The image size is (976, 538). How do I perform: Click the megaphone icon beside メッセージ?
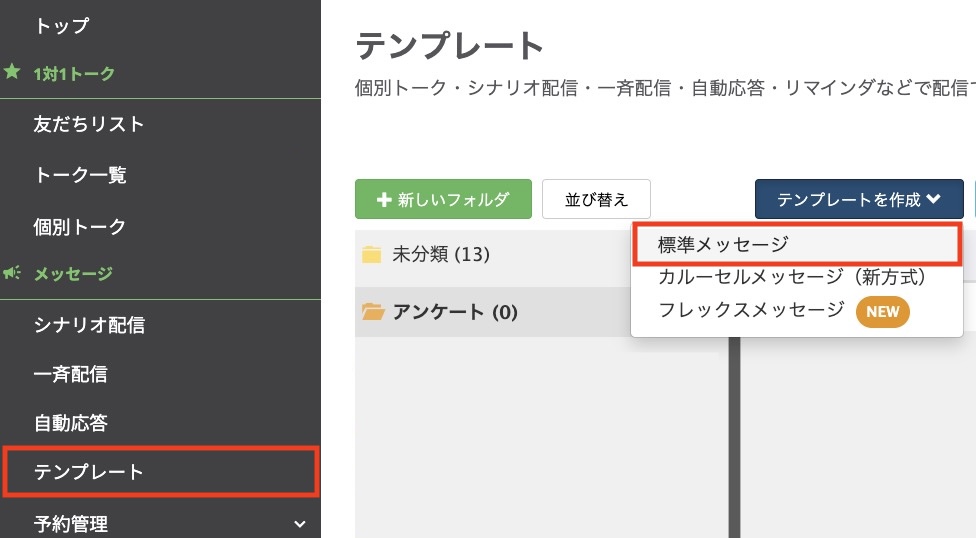click(x=12, y=273)
